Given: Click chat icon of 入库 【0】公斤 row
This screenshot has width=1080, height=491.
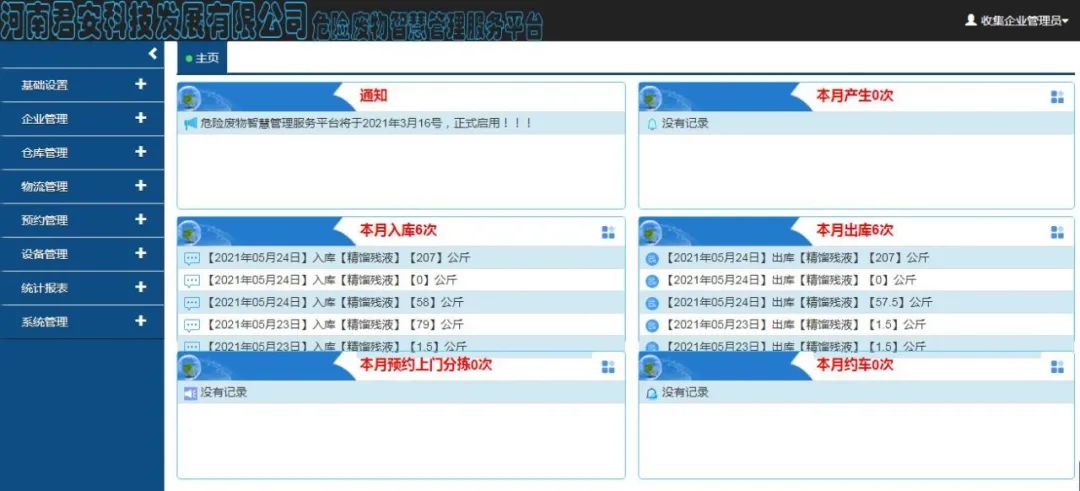Looking at the screenshot, I should pos(192,281).
